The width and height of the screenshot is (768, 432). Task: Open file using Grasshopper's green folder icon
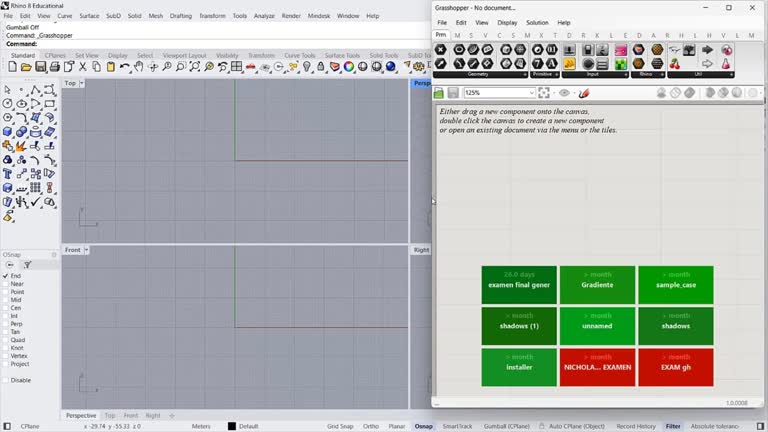pyautogui.click(x=440, y=93)
